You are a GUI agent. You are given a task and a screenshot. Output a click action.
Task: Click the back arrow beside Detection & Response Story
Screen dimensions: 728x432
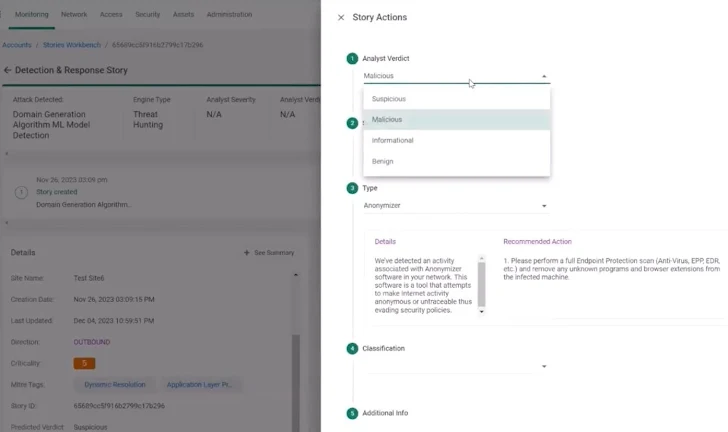pyautogui.click(x=8, y=71)
